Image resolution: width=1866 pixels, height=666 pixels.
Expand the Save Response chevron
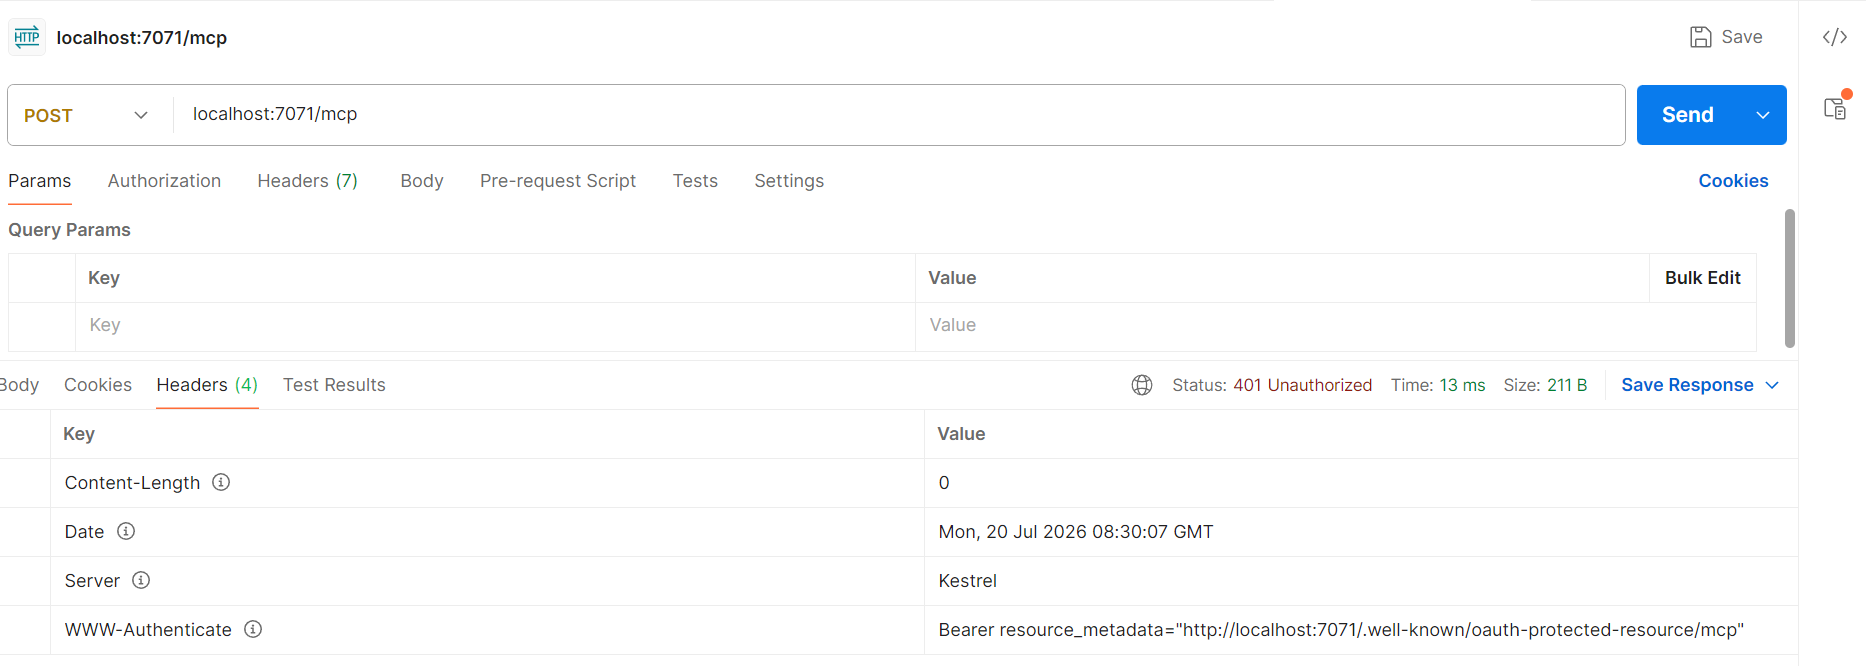tap(1772, 385)
